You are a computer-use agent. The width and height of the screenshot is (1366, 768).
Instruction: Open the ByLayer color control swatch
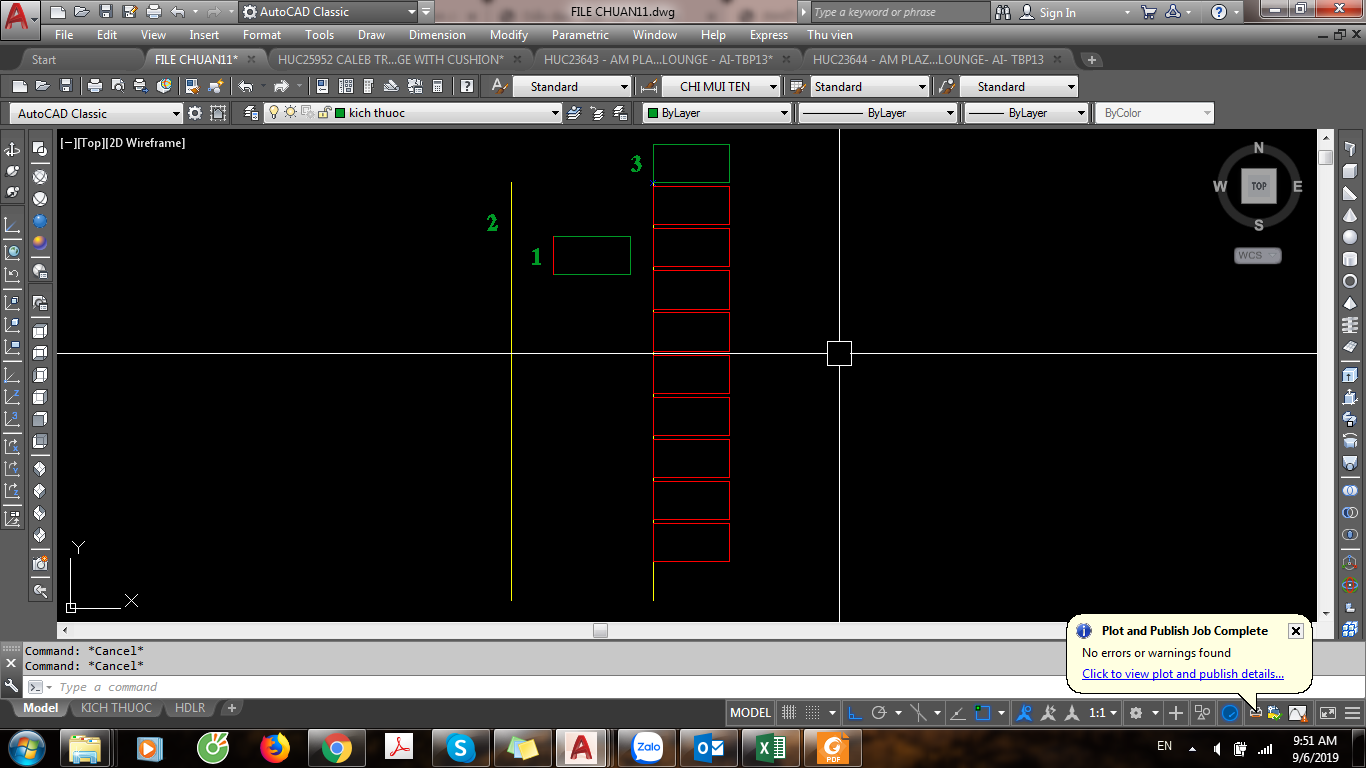(716, 113)
